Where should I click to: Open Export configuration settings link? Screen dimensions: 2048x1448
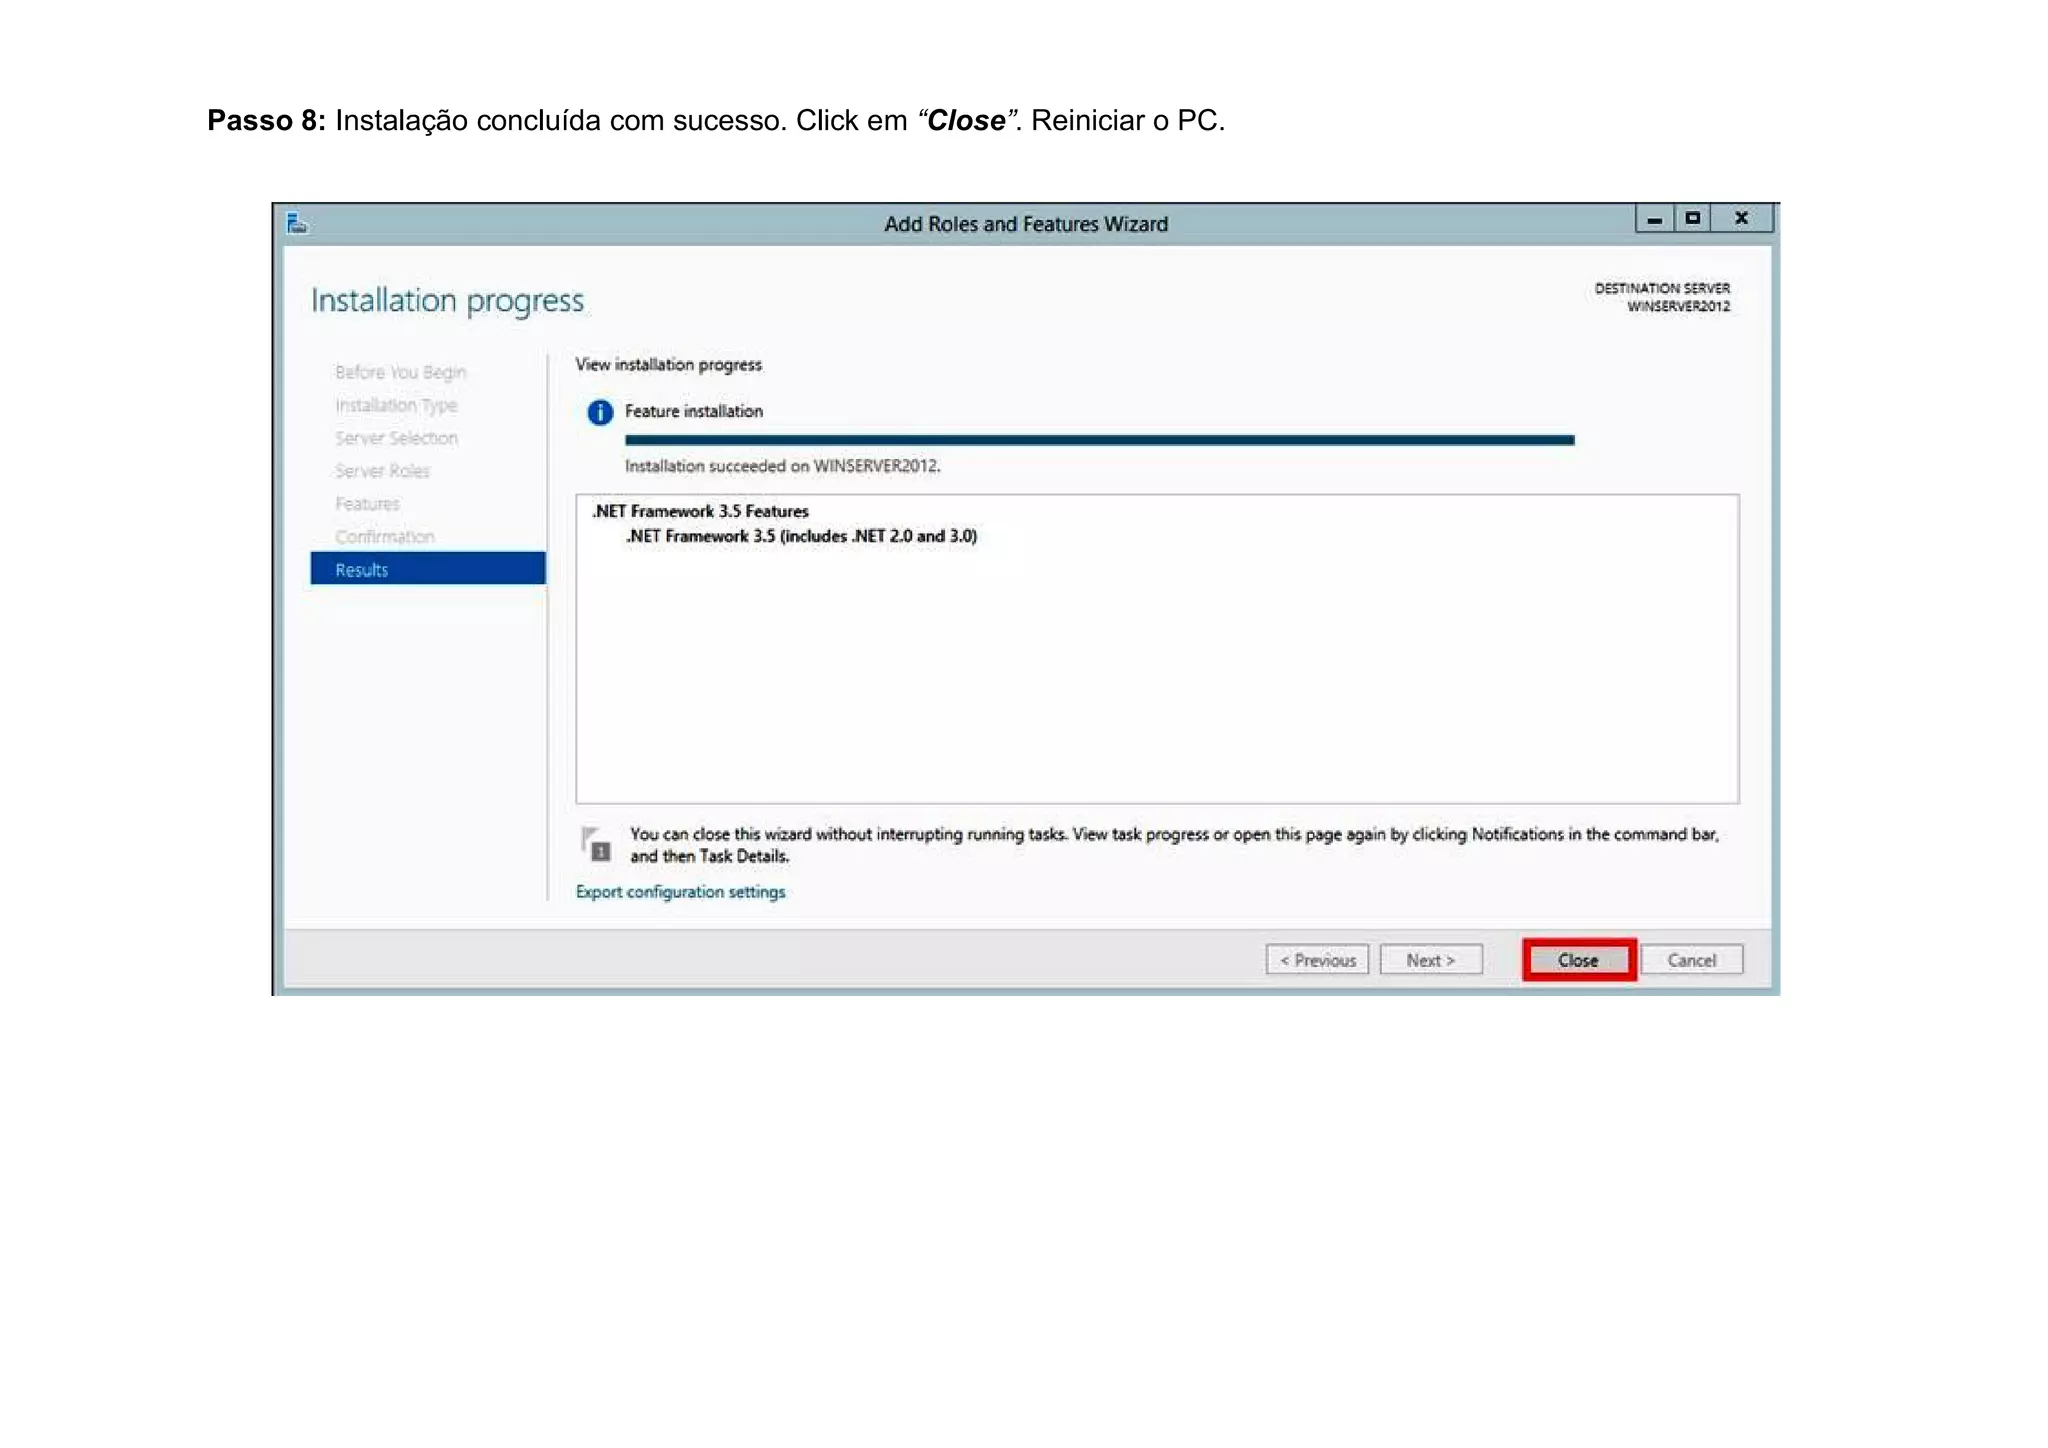[680, 892]
